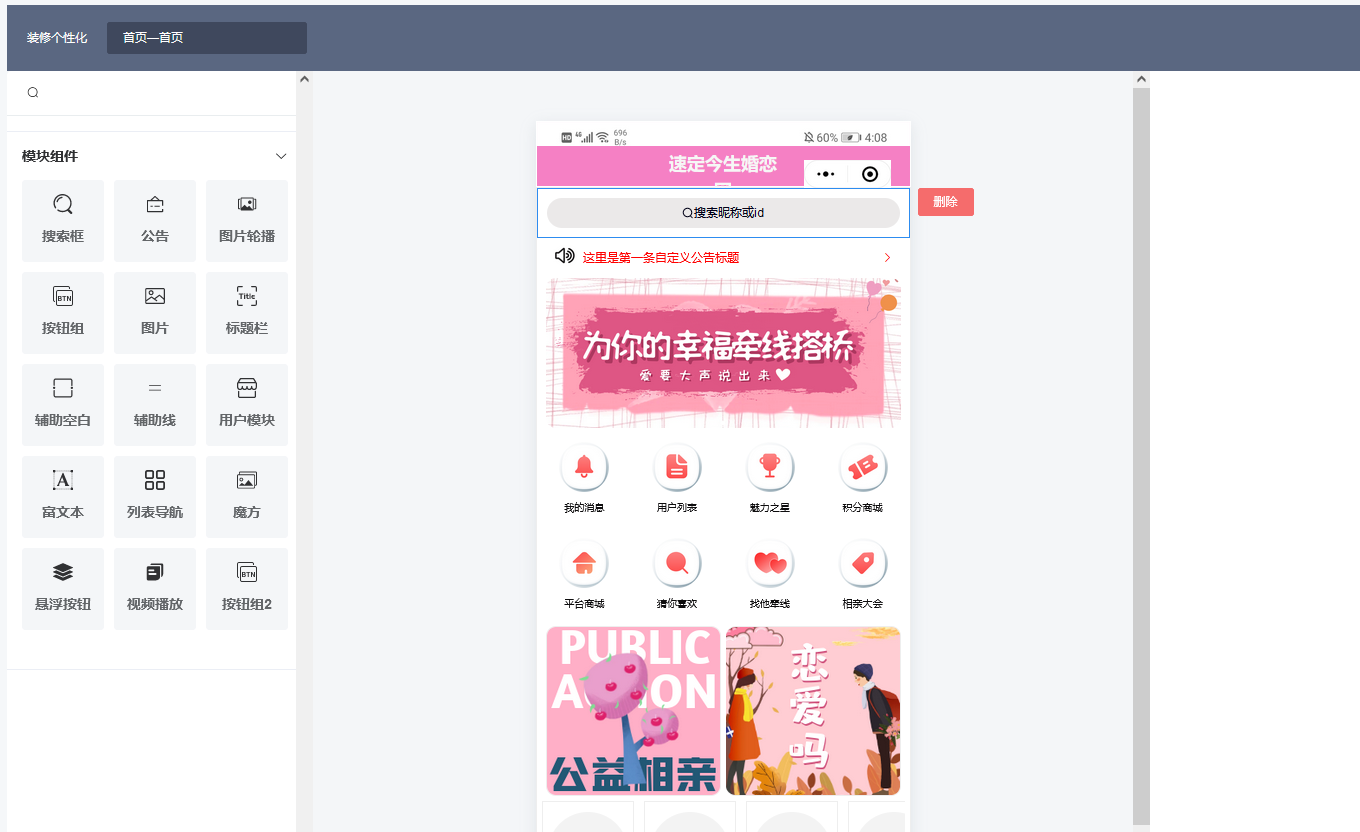Click the search magnifier icon in the sidebar
1360x832 pixels.
pyautogui.click(x=33, y=93)
